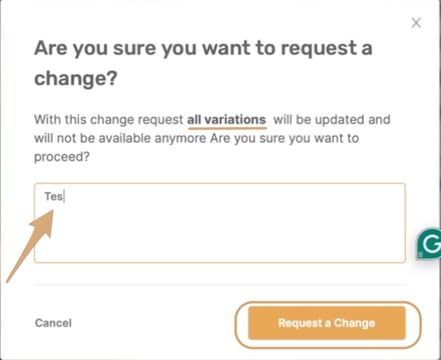Screen dimensions: 441x360
Task: Open the Grammarly widget icon
Action: click(430, 244)
